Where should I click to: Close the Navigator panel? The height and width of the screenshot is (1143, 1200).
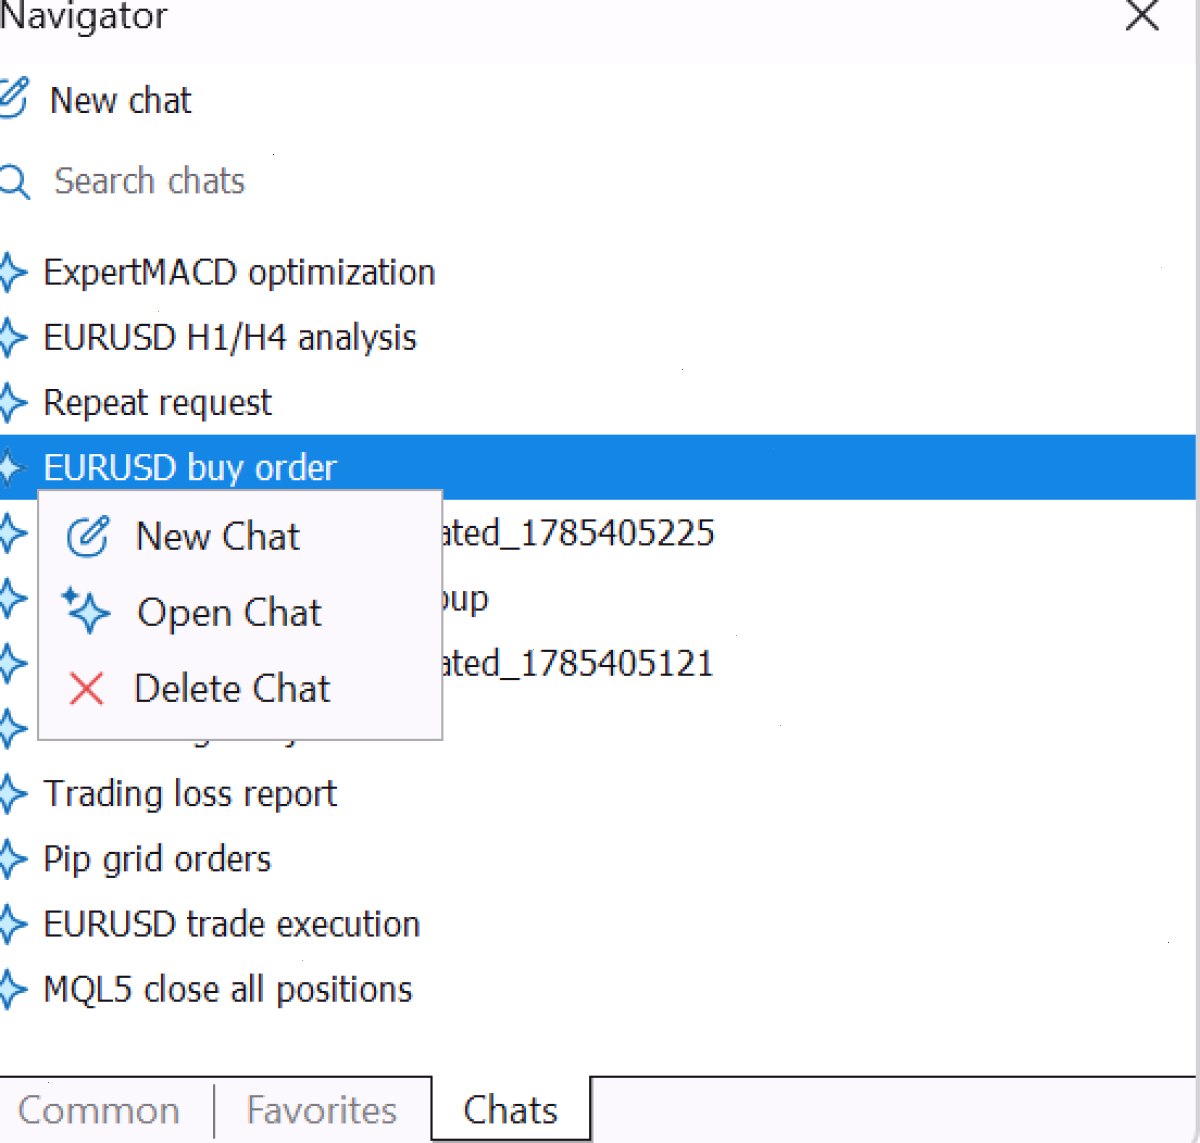click(x=1142, y=16)
